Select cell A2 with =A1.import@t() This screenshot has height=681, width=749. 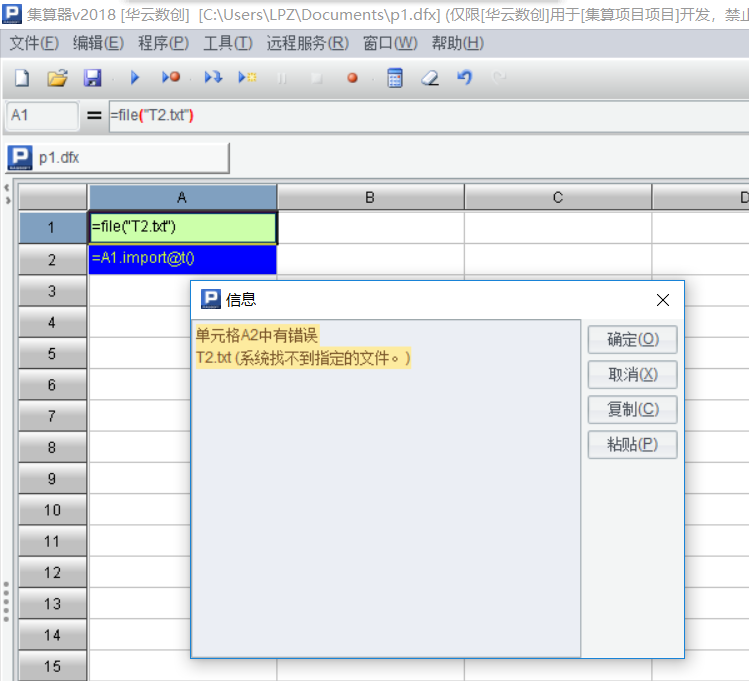click(182, 259)
